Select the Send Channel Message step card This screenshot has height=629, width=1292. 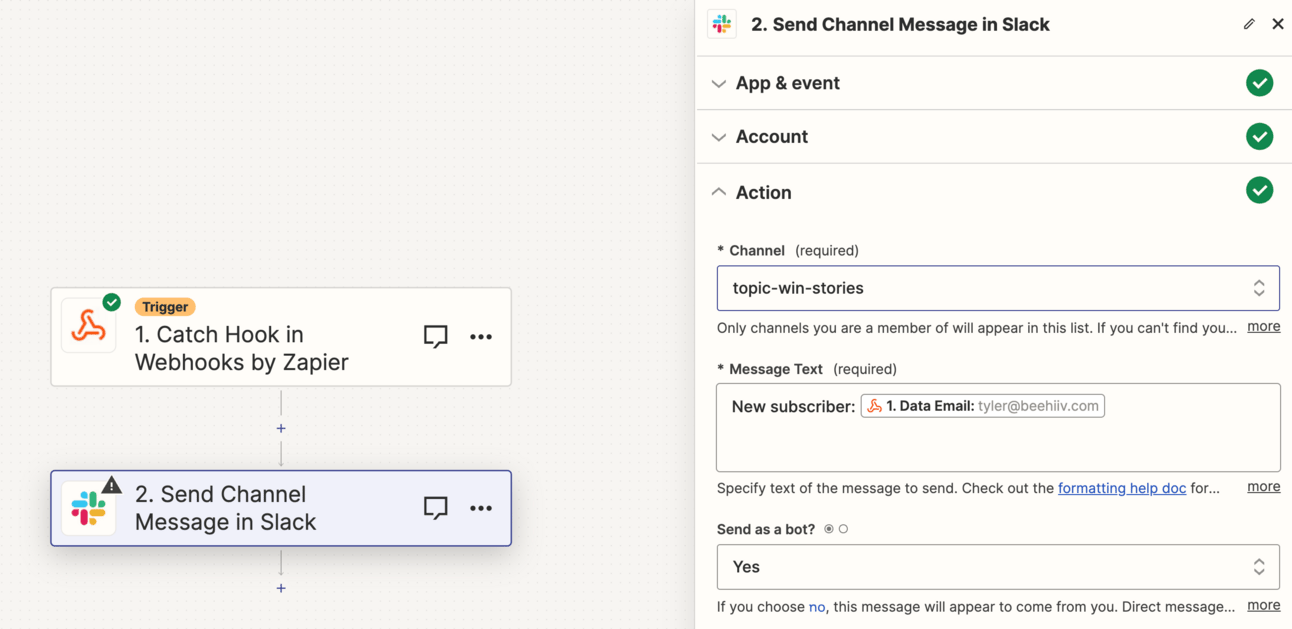pos(281,508)
